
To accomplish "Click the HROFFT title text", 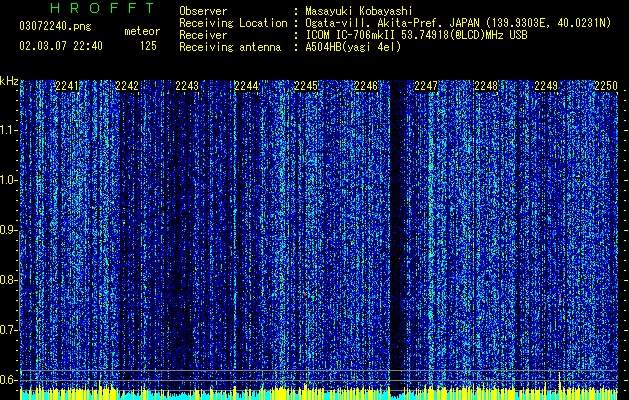I will tap(103, 8).
